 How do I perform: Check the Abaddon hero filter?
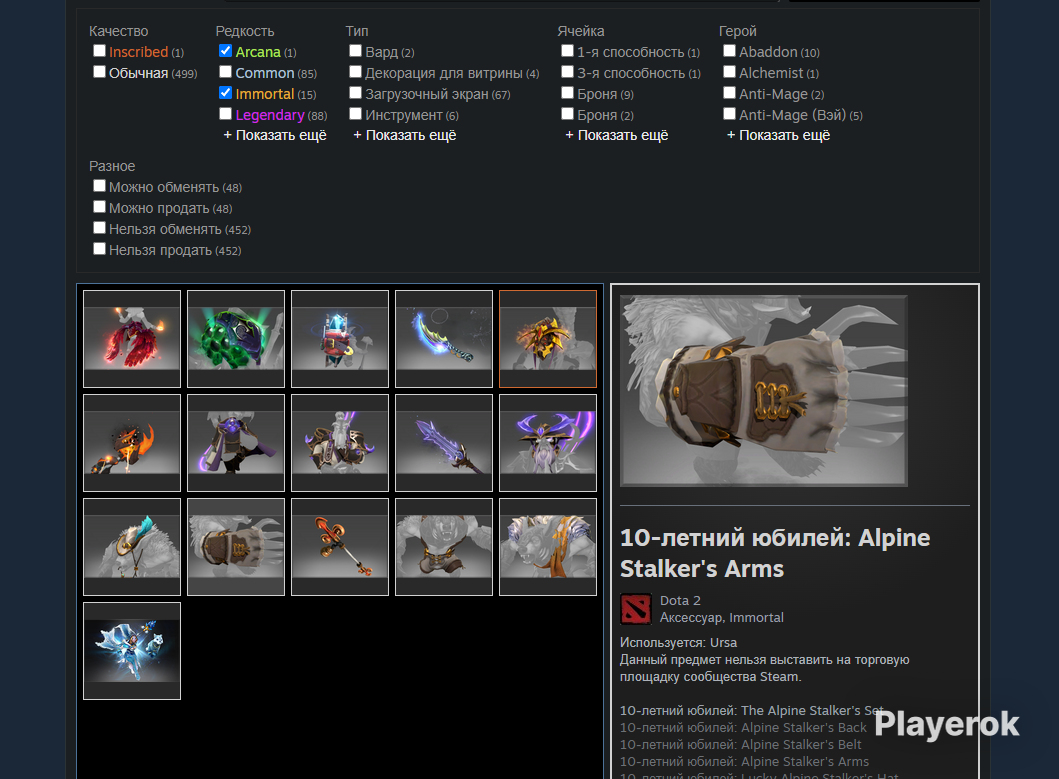point(729,51)
